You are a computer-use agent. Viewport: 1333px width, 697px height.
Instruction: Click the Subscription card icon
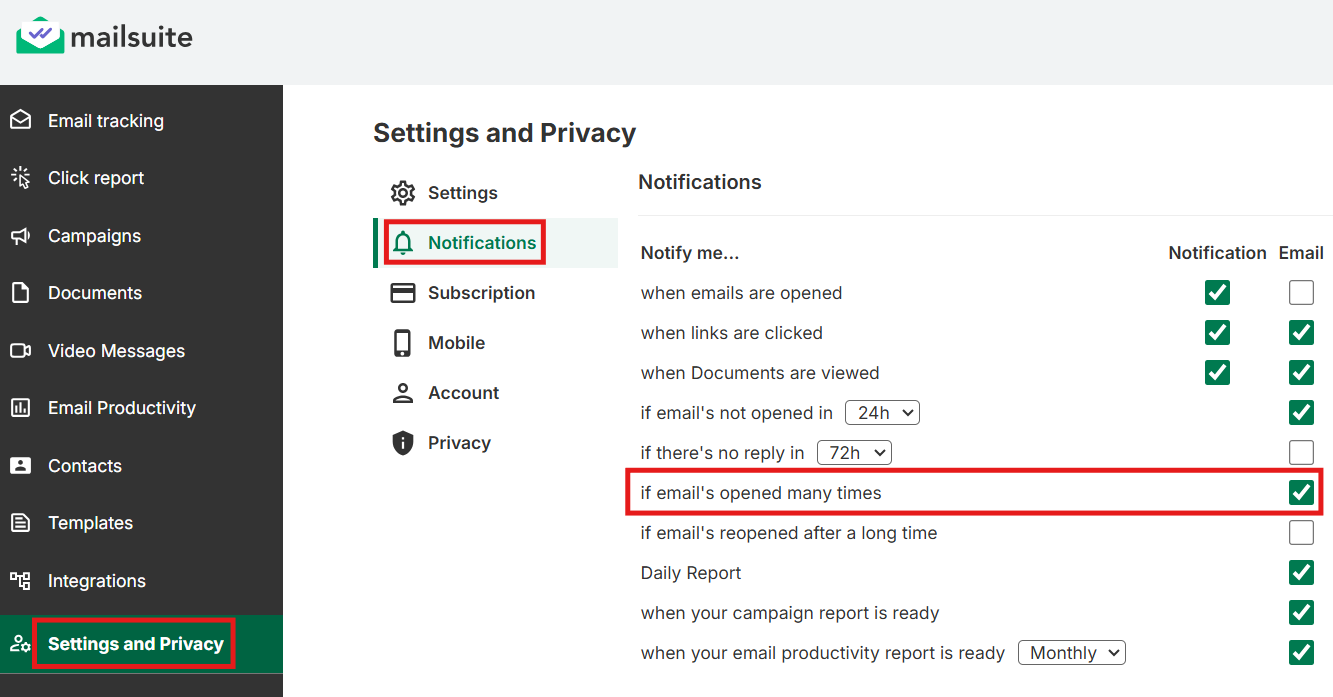(x=403, y=293)
